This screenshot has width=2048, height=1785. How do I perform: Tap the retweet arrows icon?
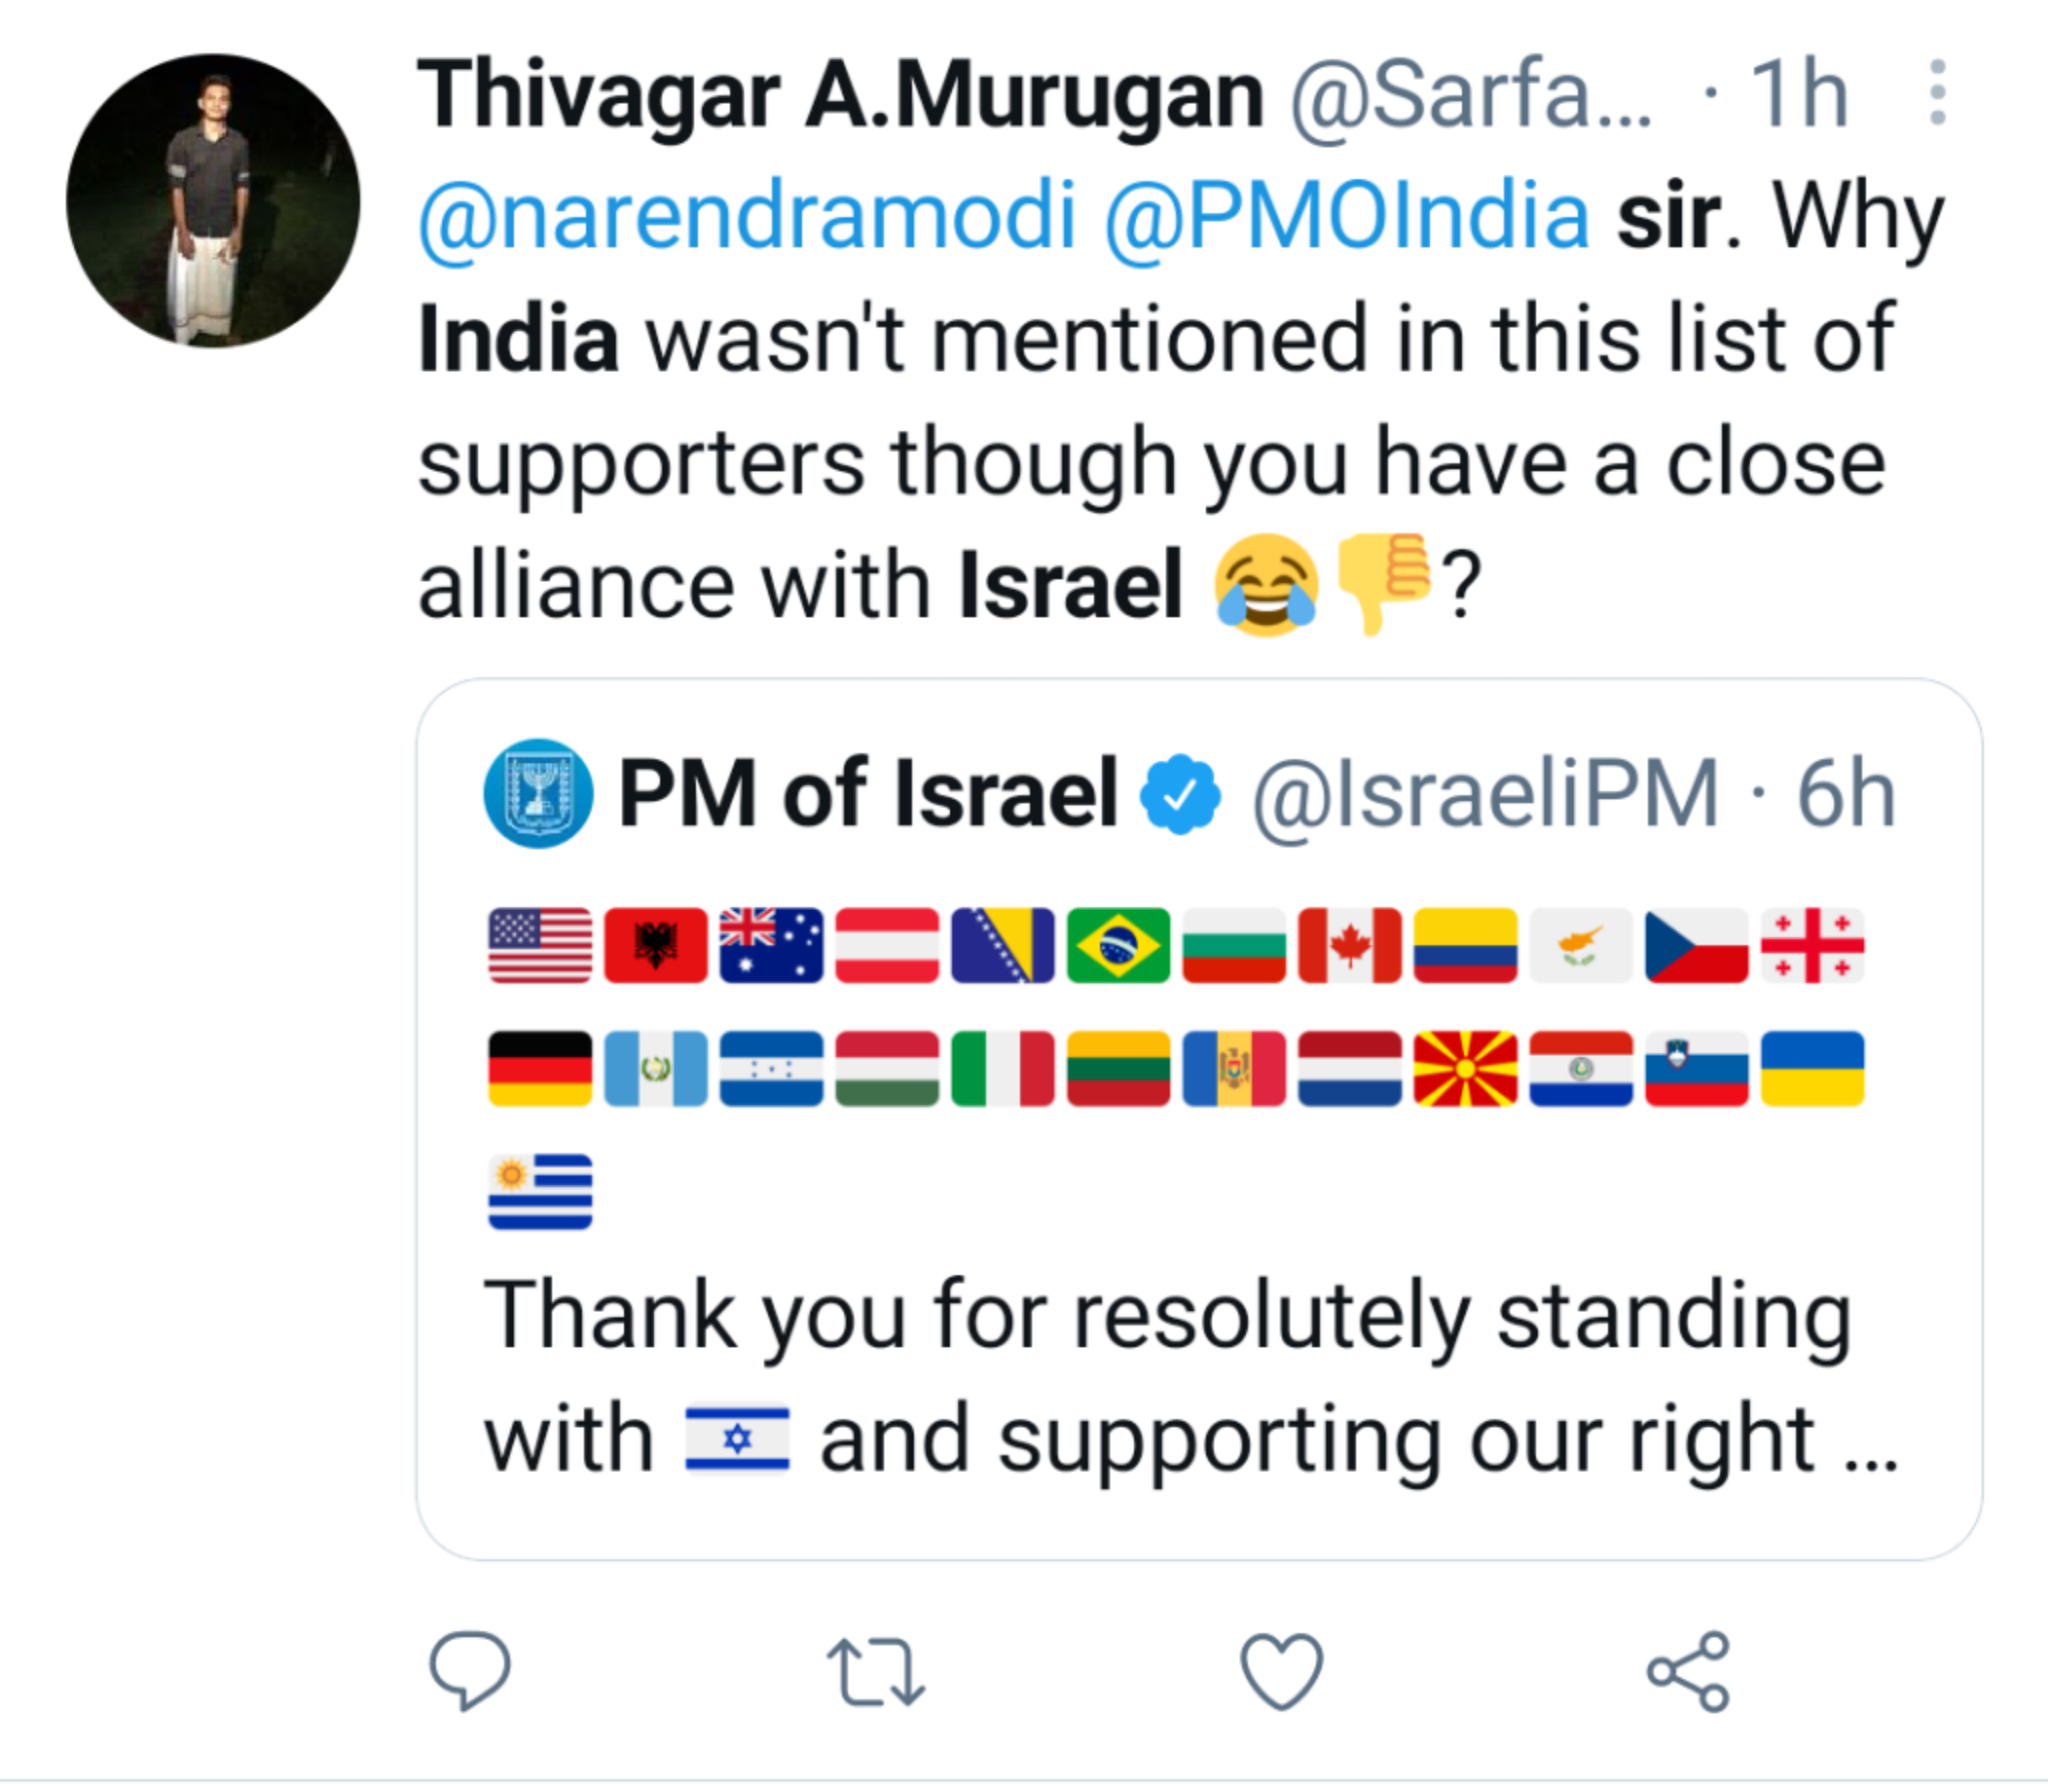[x=876, y=1670]
